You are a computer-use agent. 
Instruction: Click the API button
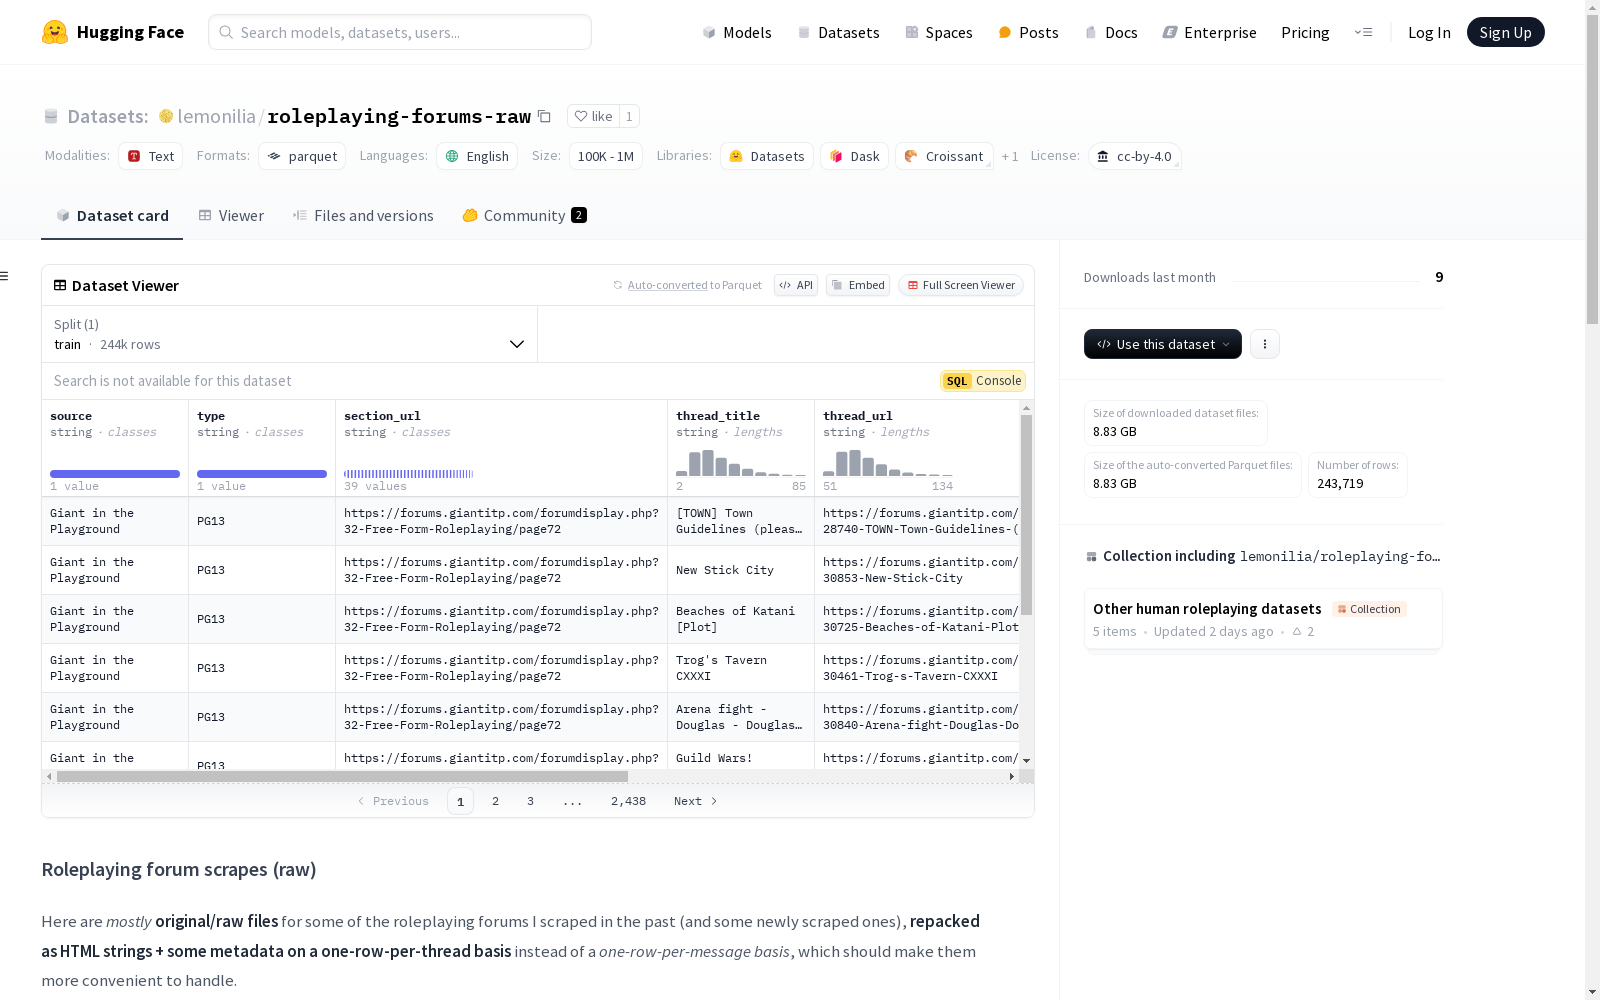pos(796,285)
